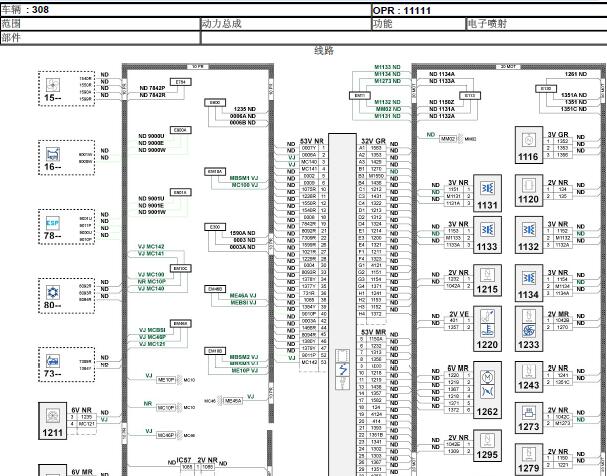Click splice box right of ND 1150Z
Screen dimensions: 607x476
click(470, 96)
